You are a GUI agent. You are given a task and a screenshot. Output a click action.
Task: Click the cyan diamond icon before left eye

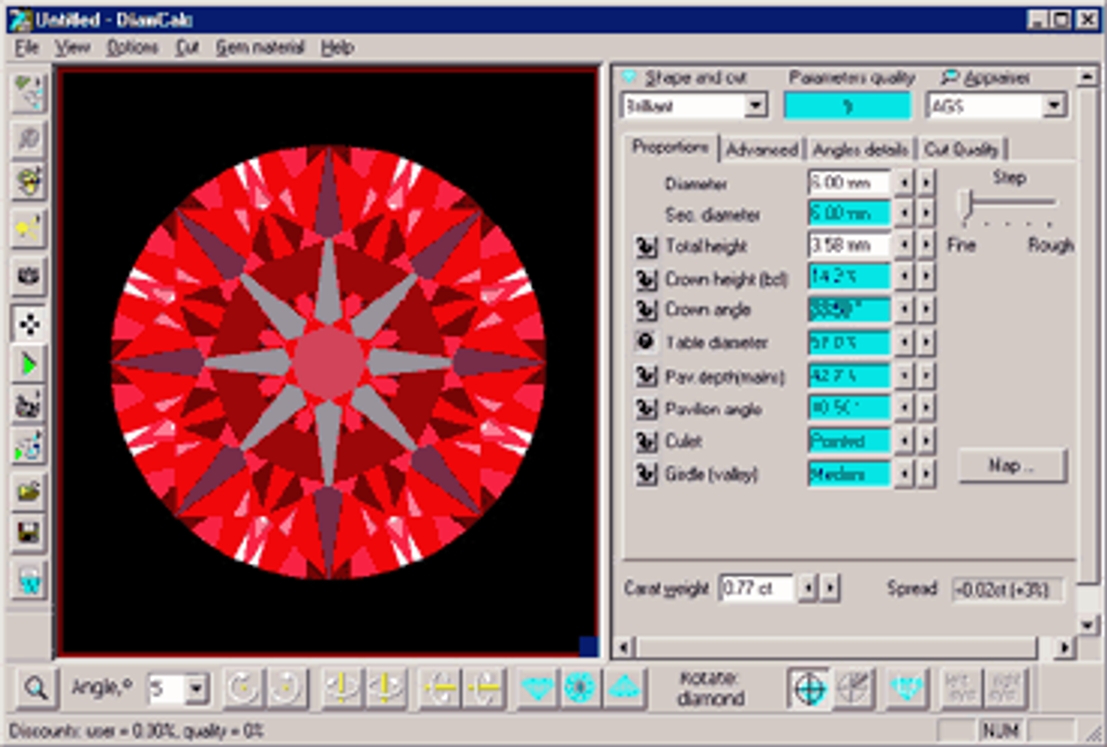906,688
